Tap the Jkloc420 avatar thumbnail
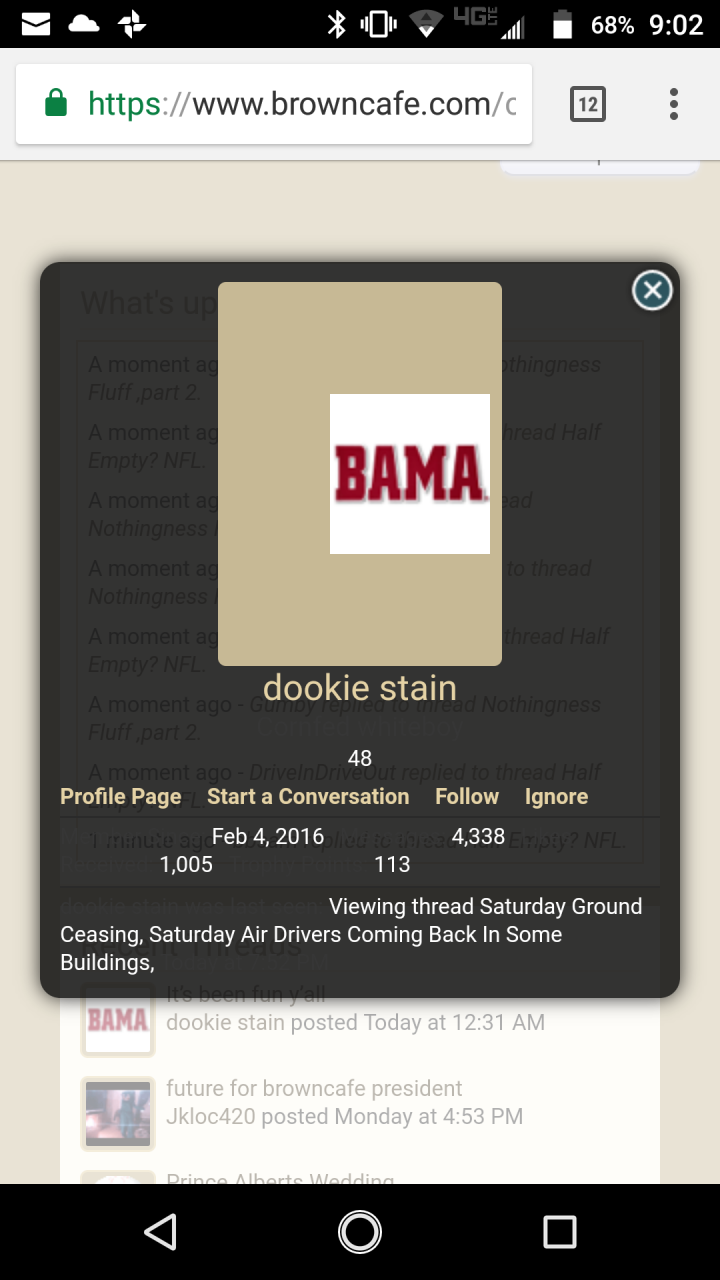Image resolution: width=720 pixels, height=1280 pixels. tap(118, 1113)
